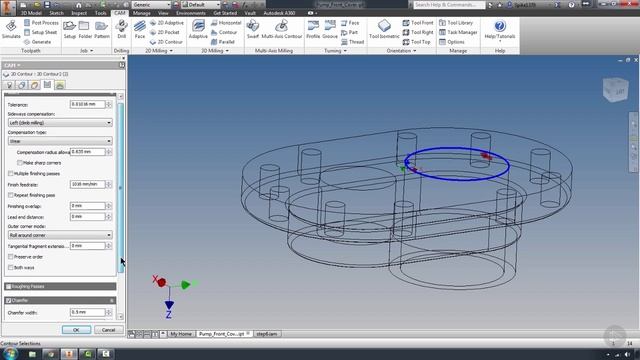Choose turning Profile tool
This screenshot has height=360, width=640.
[313, 29]
